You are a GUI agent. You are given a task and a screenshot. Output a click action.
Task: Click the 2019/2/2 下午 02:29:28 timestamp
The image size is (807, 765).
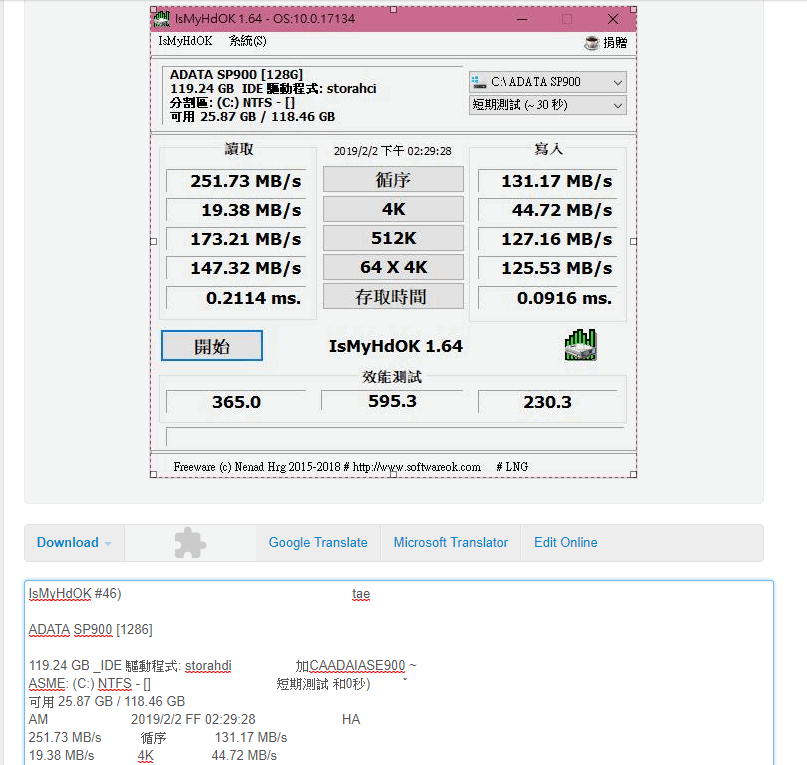pos(393,151)
